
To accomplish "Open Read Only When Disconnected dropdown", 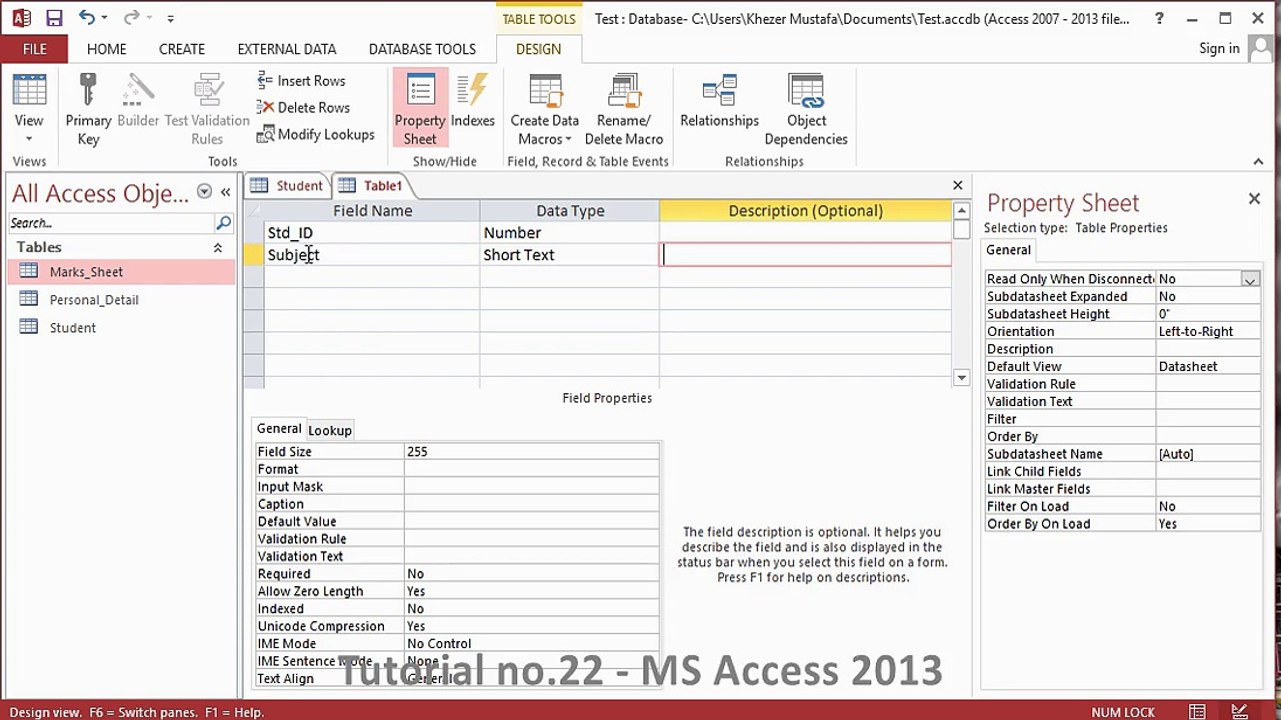I will click(1250, 280).
